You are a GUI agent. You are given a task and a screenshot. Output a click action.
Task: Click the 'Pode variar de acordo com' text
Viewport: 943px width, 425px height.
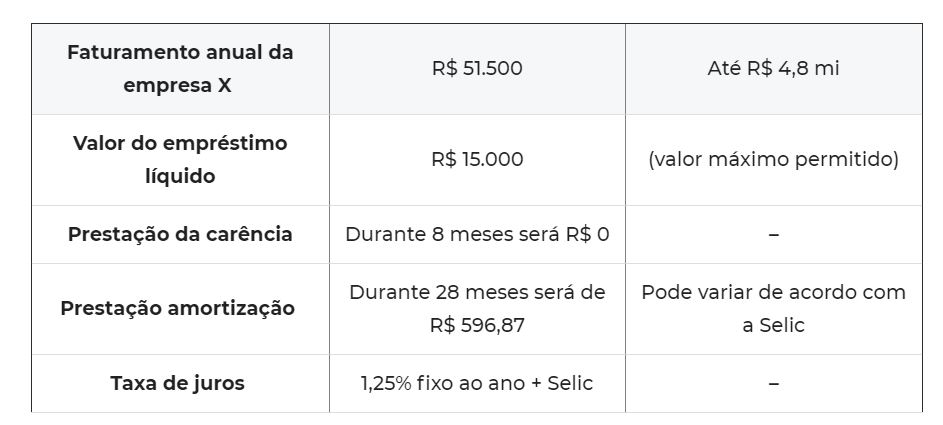pos(773,292)
